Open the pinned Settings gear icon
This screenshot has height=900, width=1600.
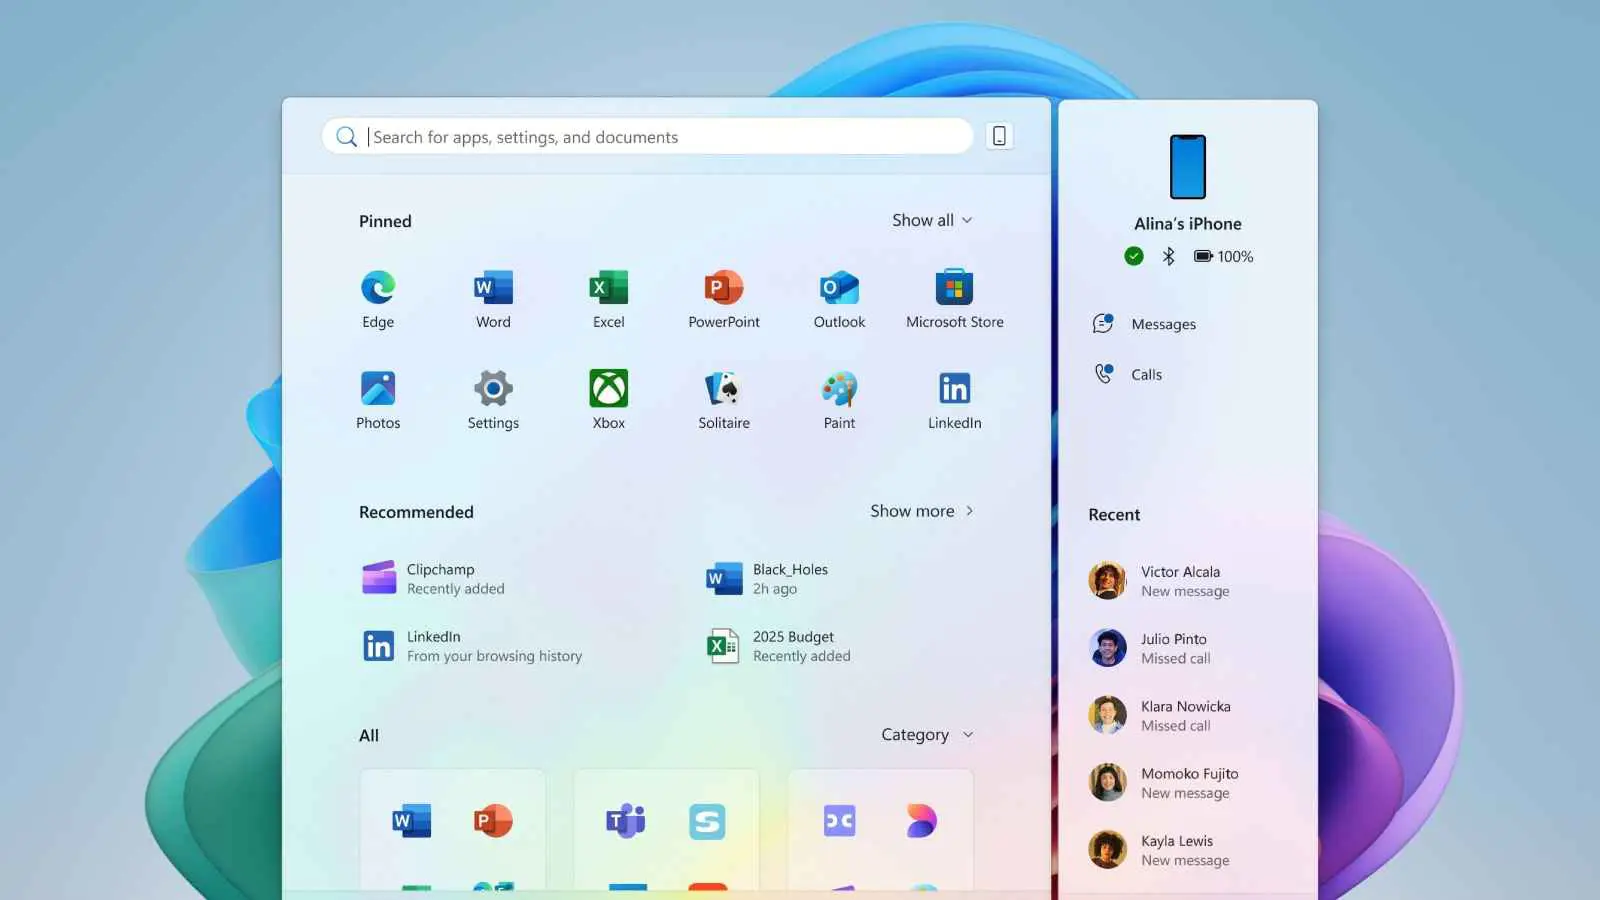(493, 399)
